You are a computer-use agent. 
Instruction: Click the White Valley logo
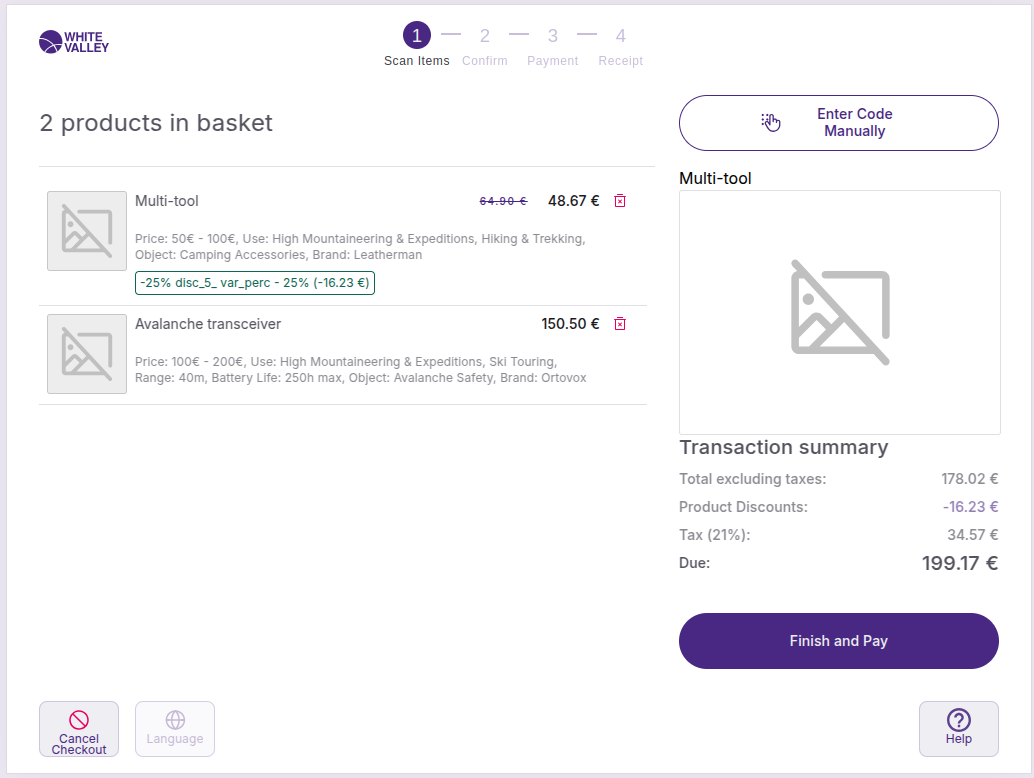(x=74, y=42)
